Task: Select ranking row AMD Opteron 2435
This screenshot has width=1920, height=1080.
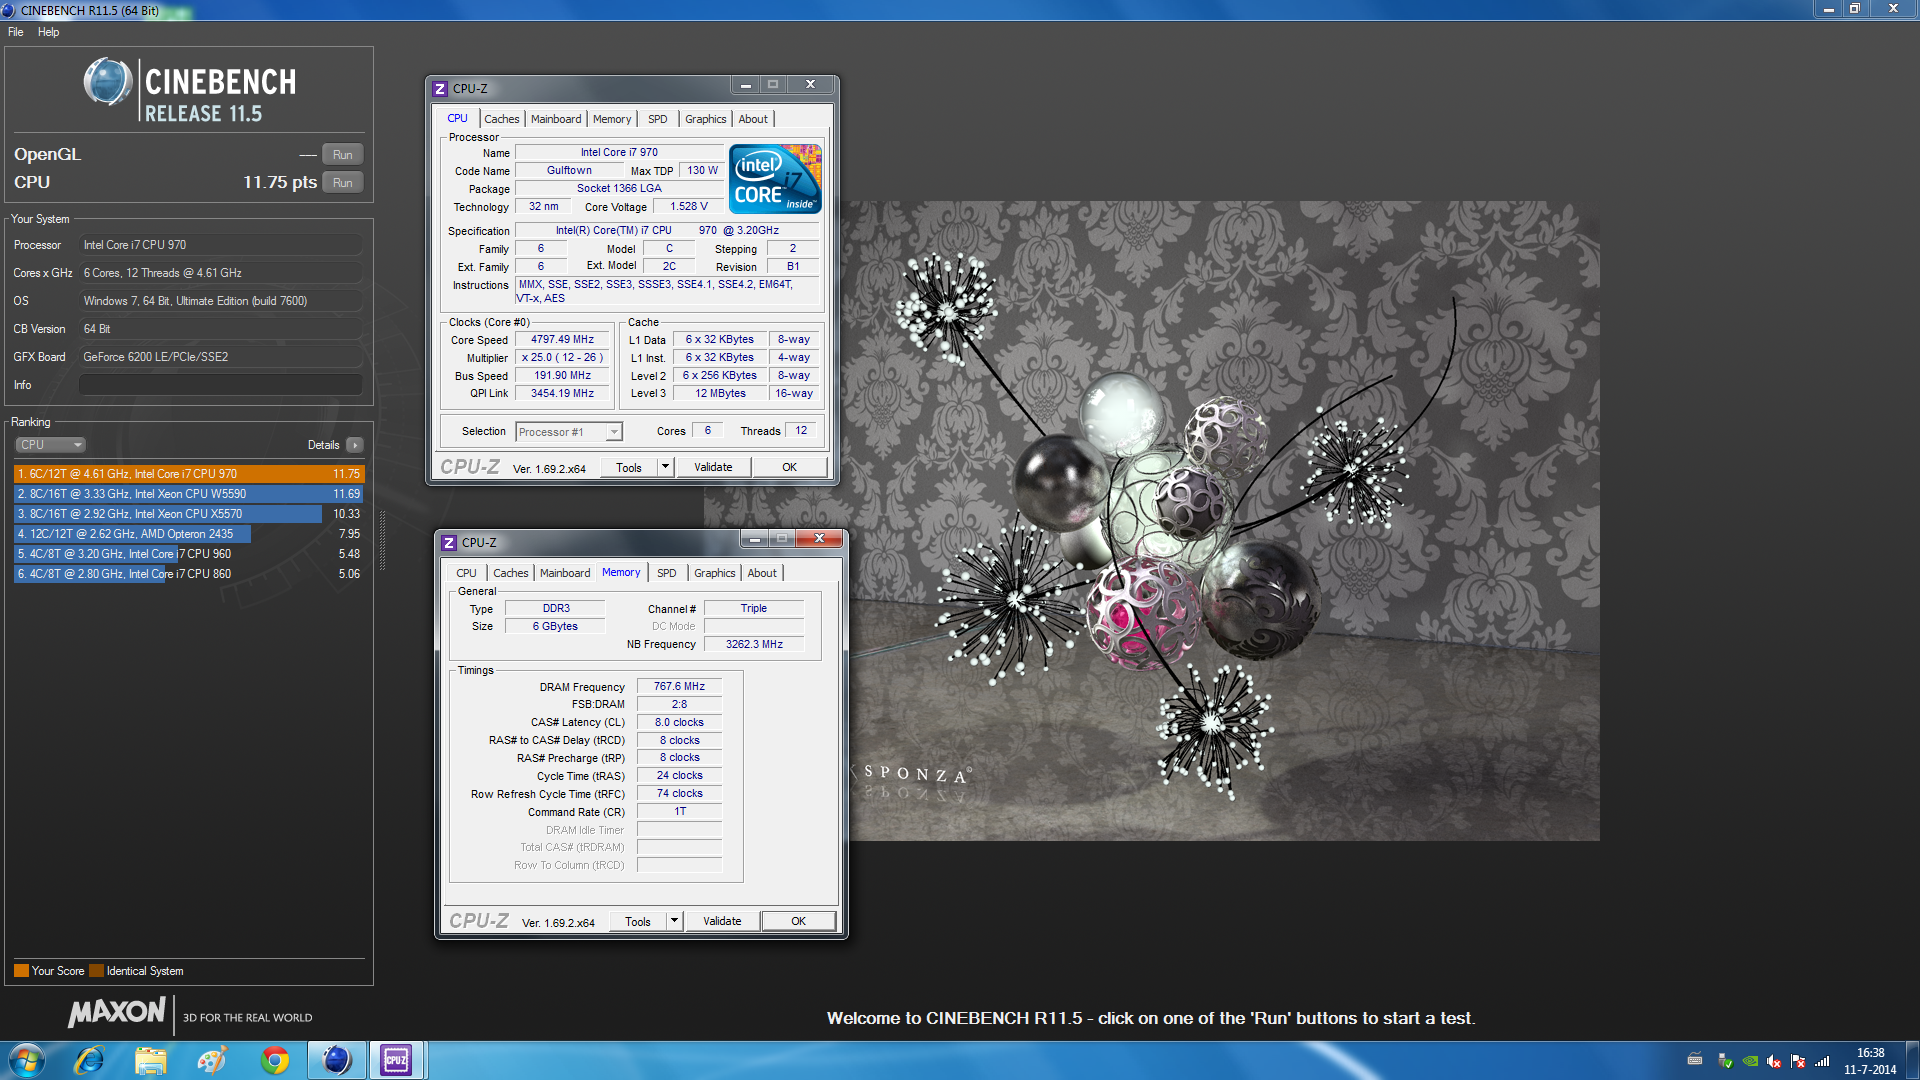Action: [x=189, y=534]
